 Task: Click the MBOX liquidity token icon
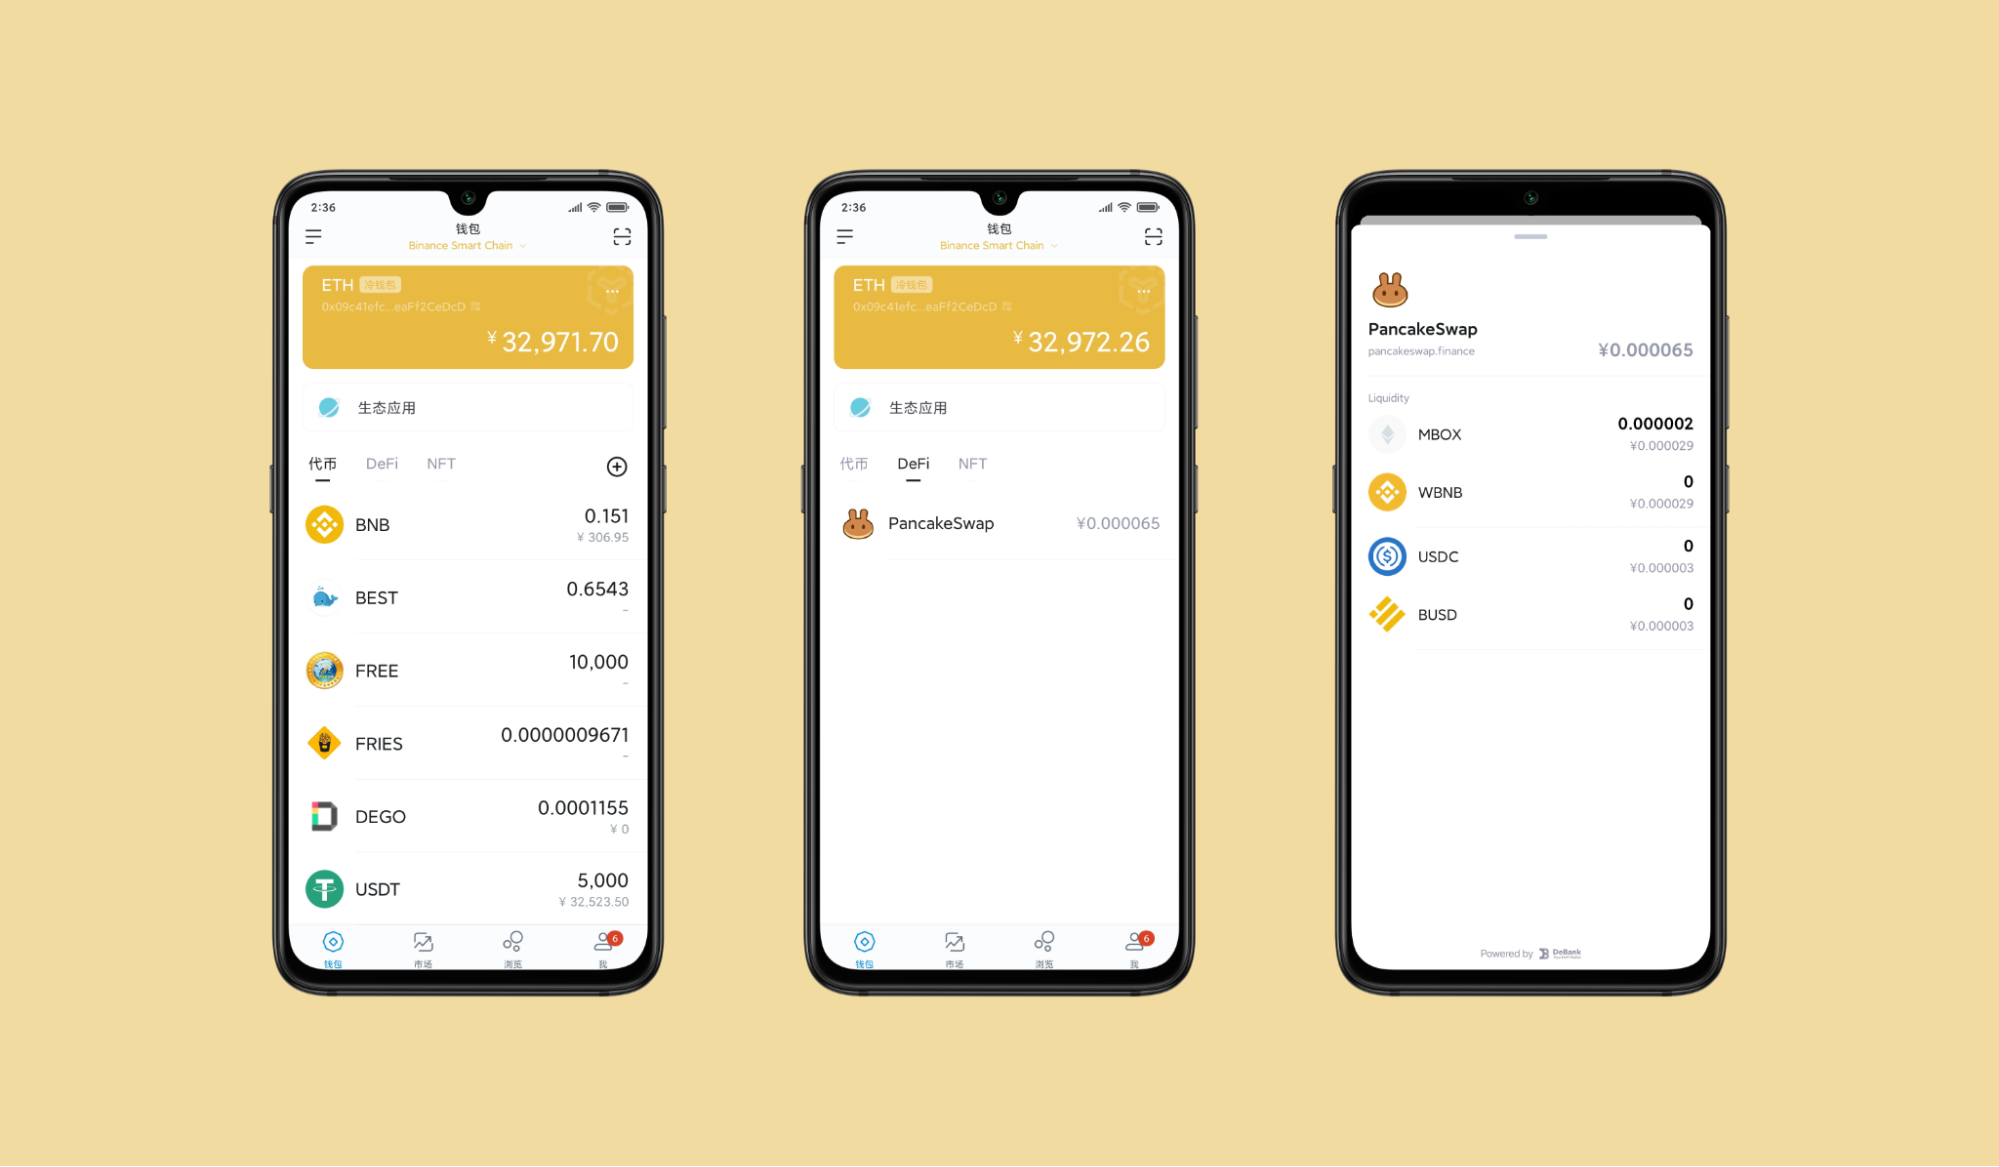pos(1381,433)
